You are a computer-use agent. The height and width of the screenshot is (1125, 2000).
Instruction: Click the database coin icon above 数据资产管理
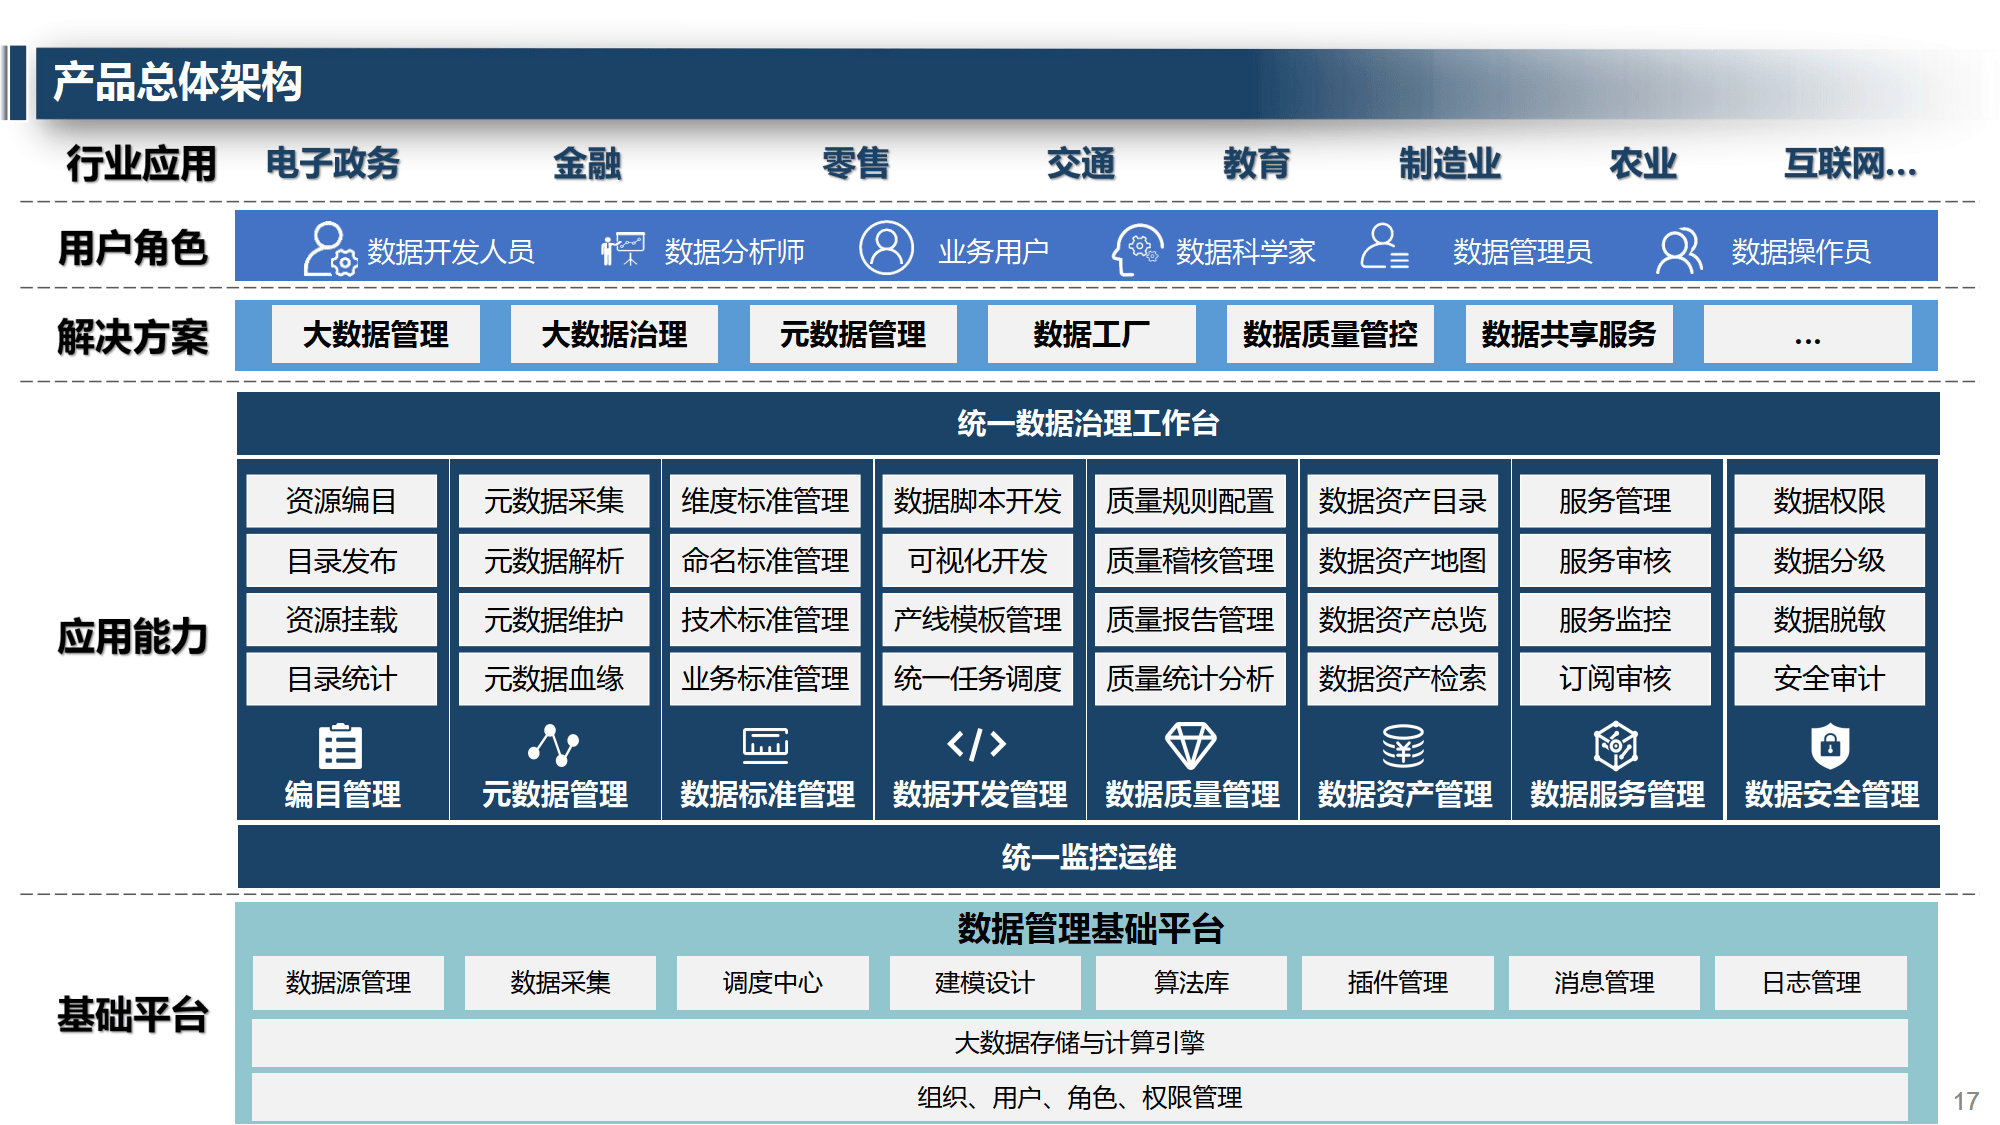[x=1403, y=746]
